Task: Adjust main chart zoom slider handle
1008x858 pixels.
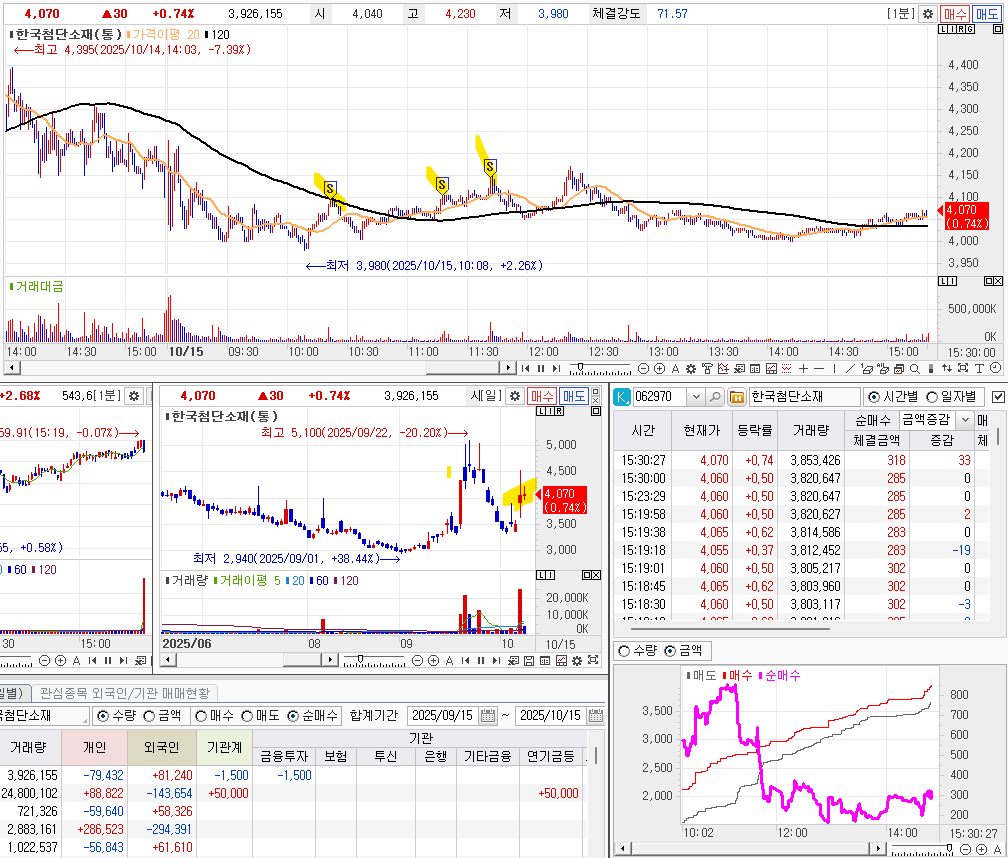Action: click(x=580, y=367)
